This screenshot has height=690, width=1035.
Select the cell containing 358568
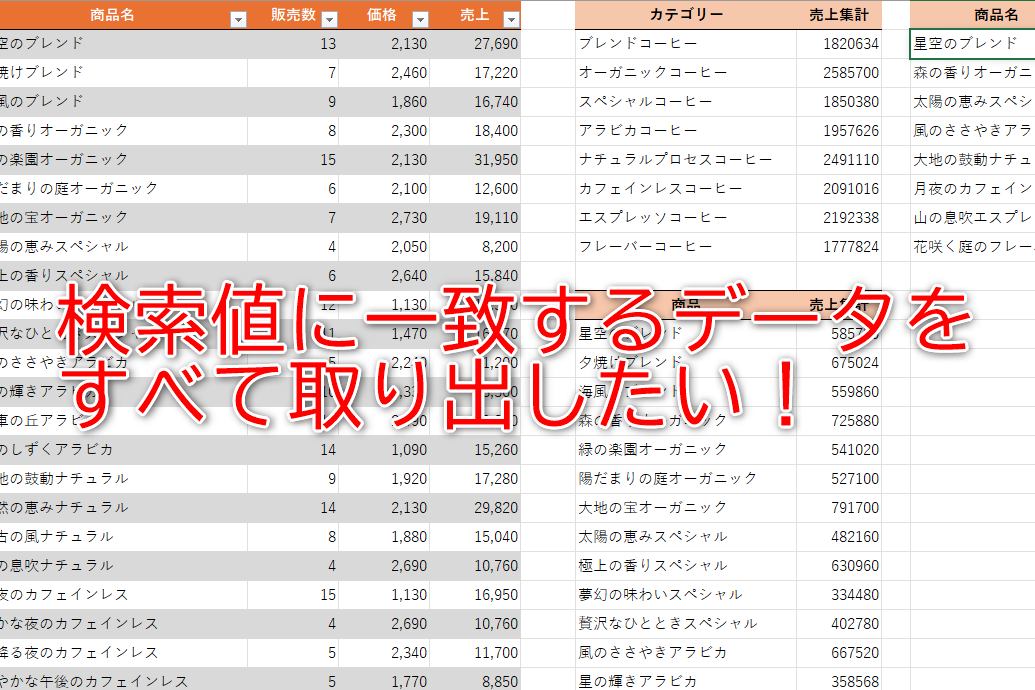pos(838,681)
